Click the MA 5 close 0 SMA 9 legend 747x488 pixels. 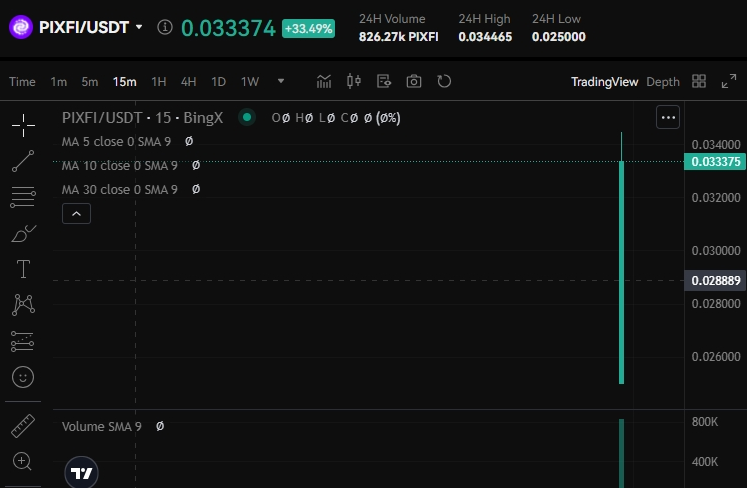[116, 142]
